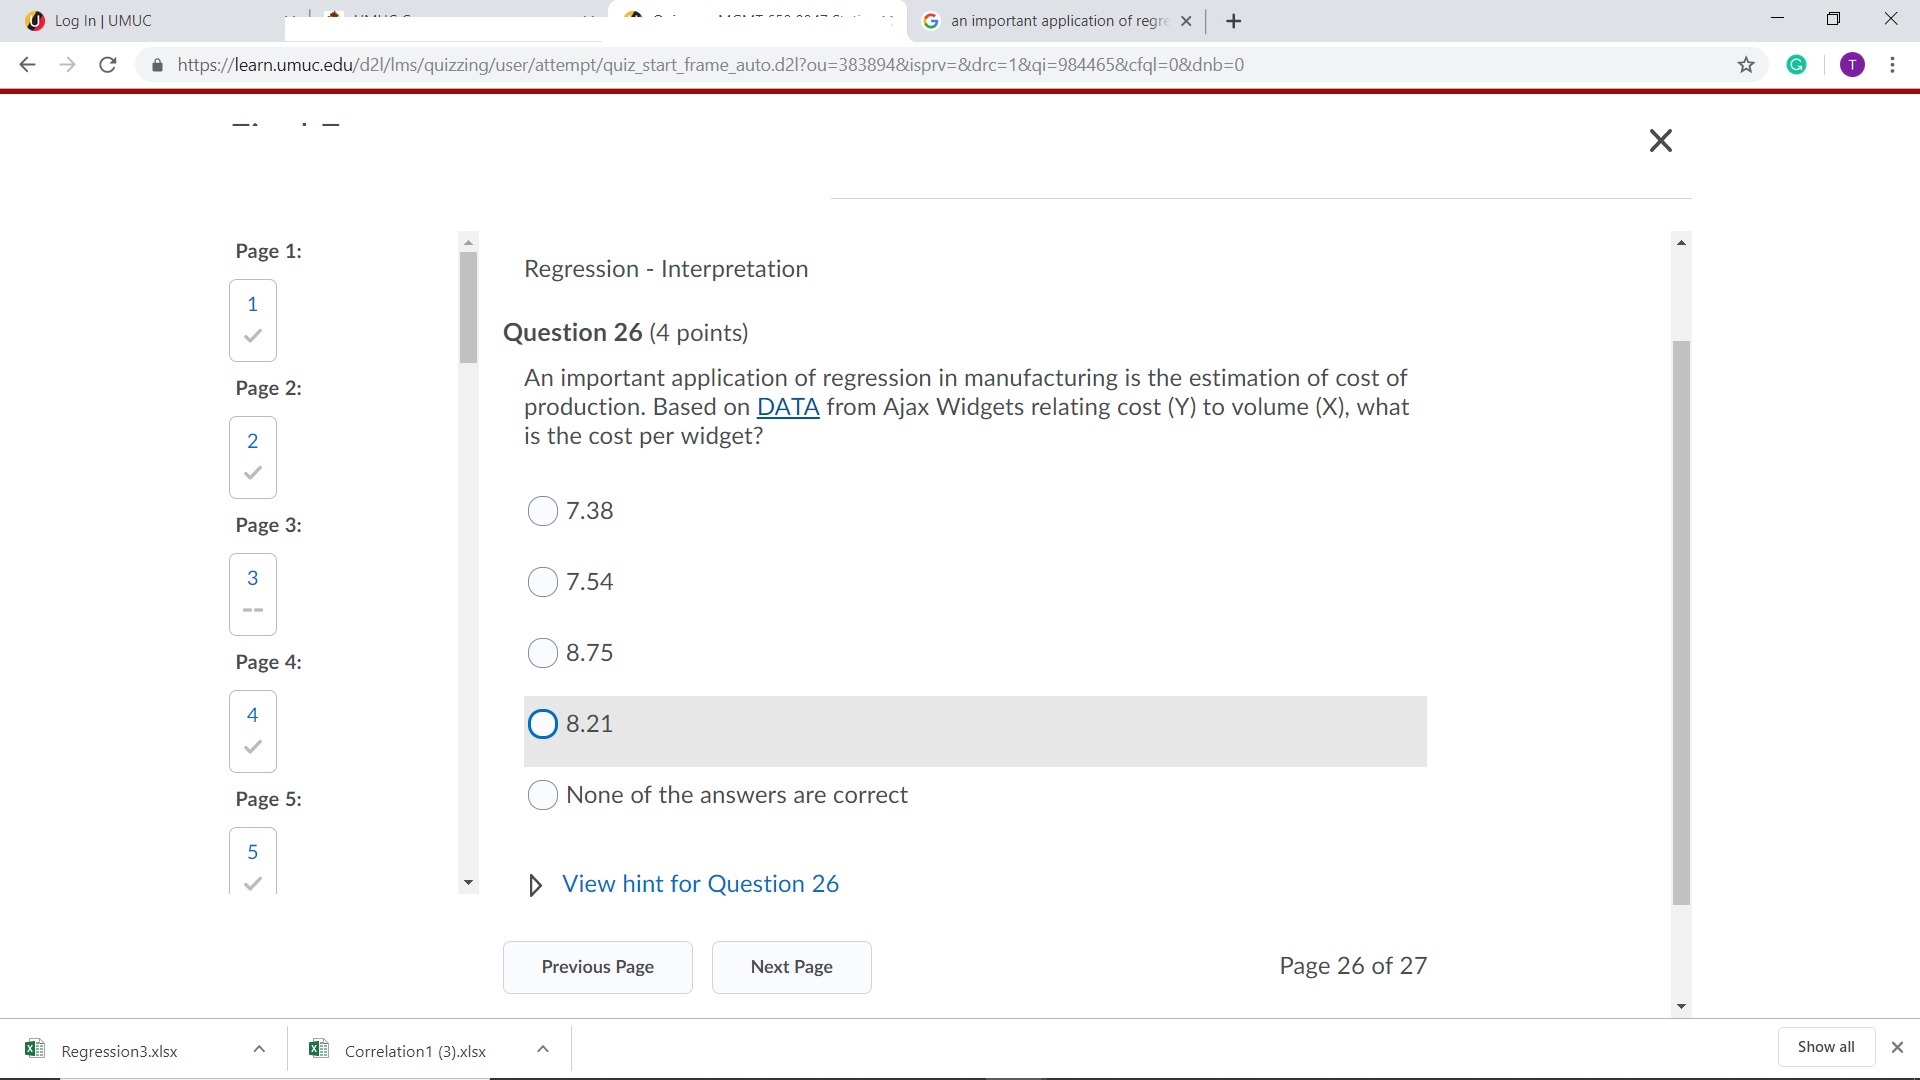Click the Page 2 navigation icon
The image size is (1920, 1080).
point(252,456)
